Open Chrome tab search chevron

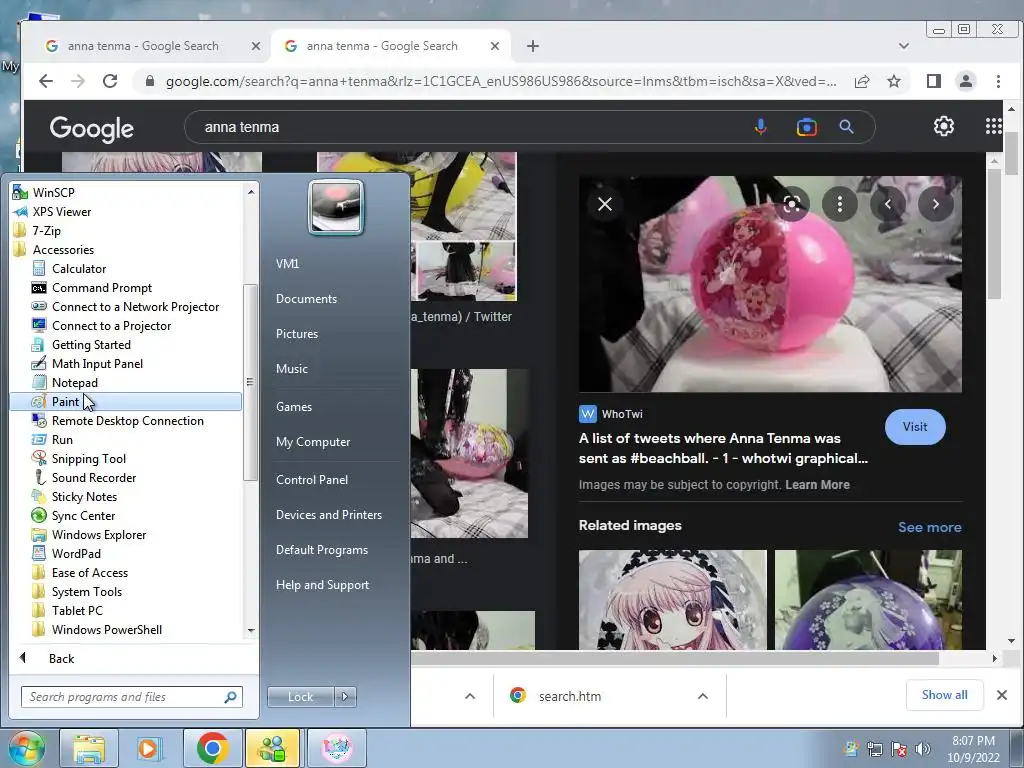click(x=904, y=46)
